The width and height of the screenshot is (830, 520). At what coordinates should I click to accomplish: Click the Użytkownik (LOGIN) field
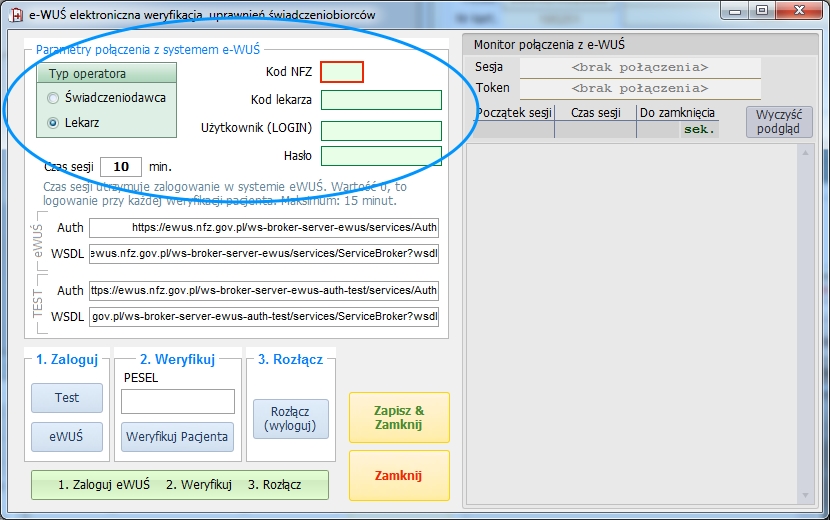click(381, 130)
